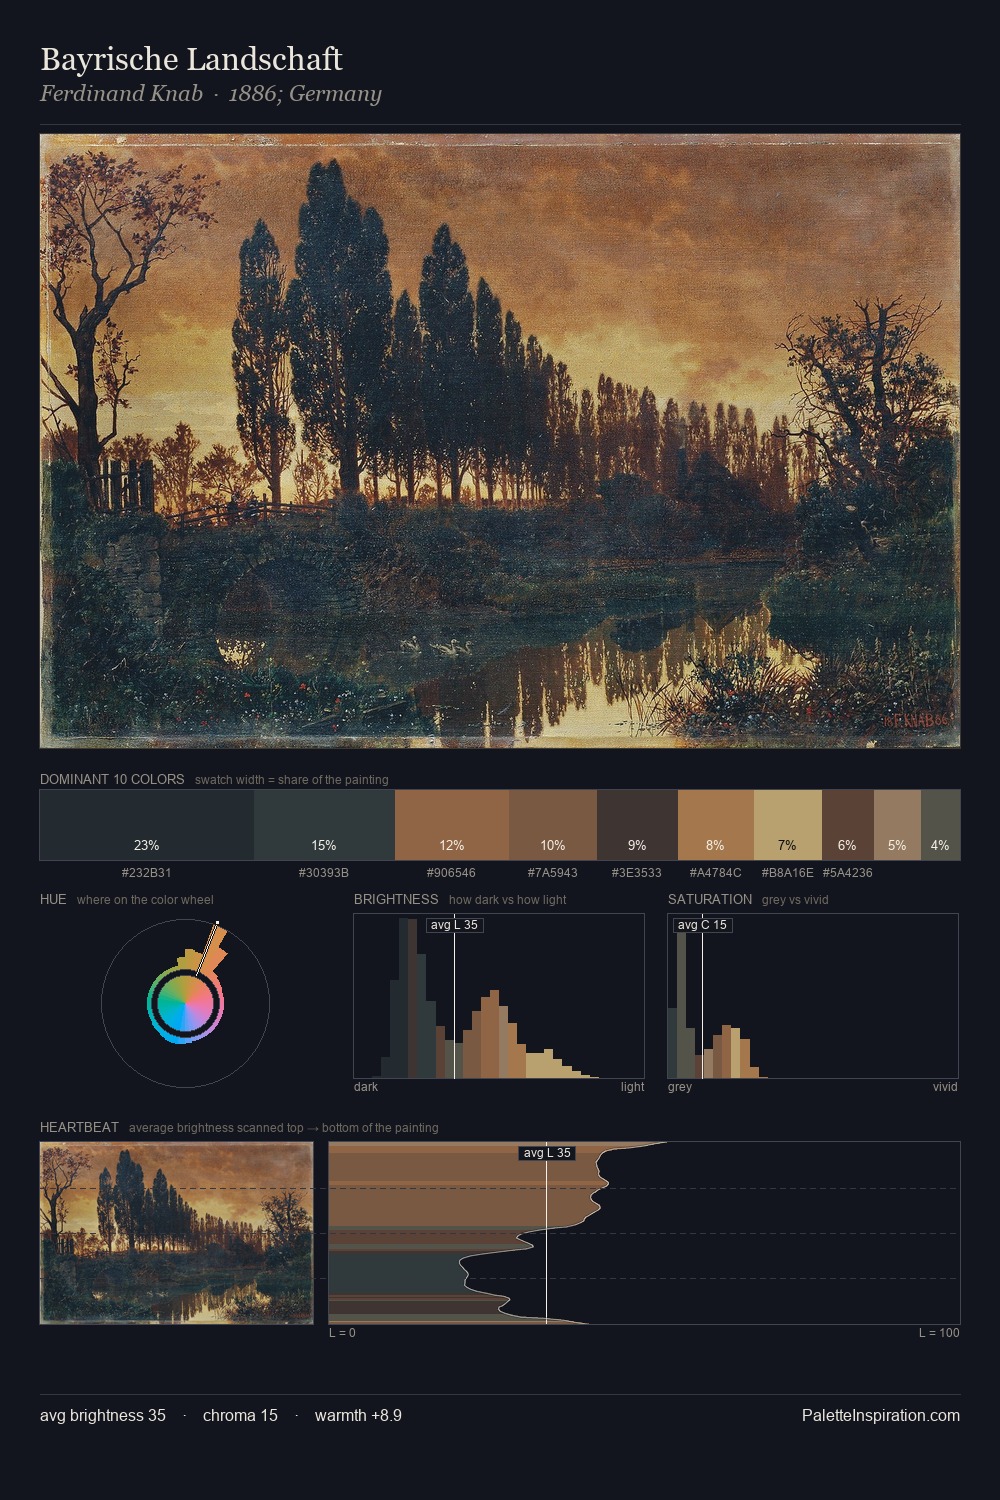Click the 4% color swatch
This screenshot has width=1000, height=1500.
pos(940,825)
